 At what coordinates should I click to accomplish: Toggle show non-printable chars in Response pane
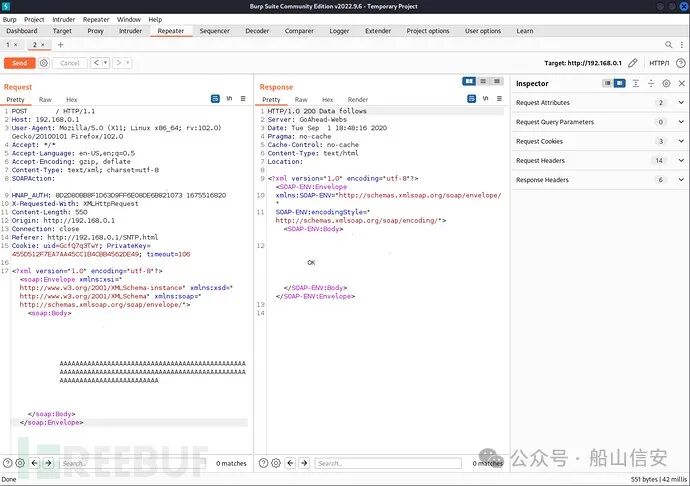(485, 99)
